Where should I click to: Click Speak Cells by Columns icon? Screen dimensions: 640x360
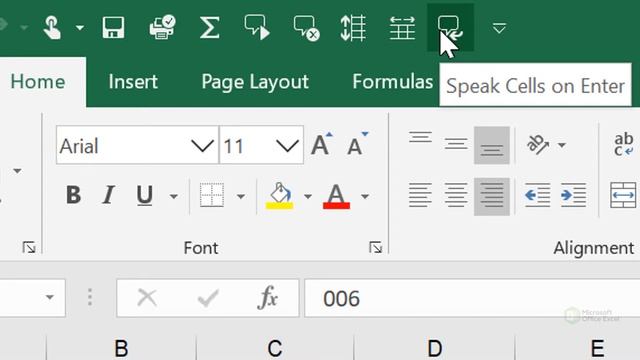click(353, 28)
